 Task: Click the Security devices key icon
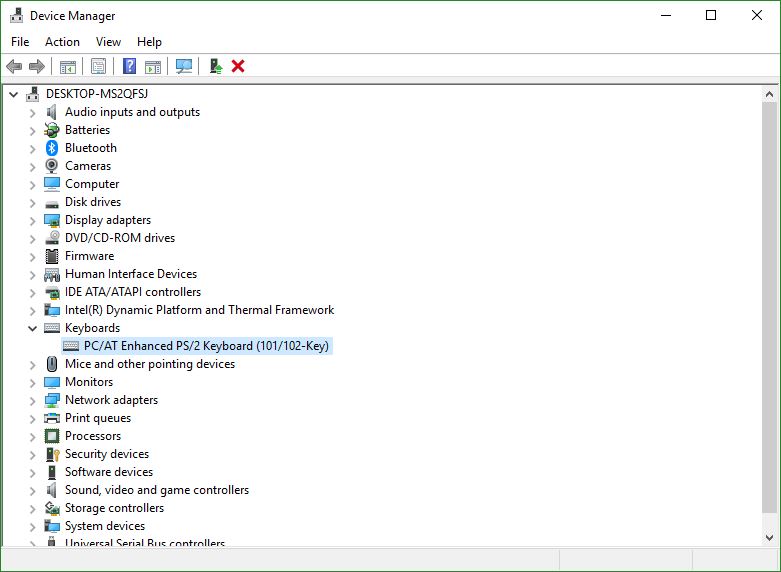(53, 454)
